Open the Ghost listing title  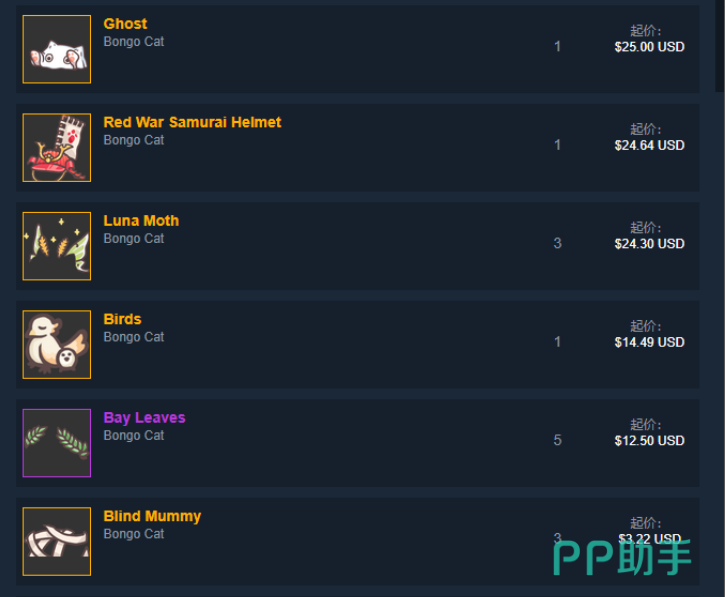point(125,24)
